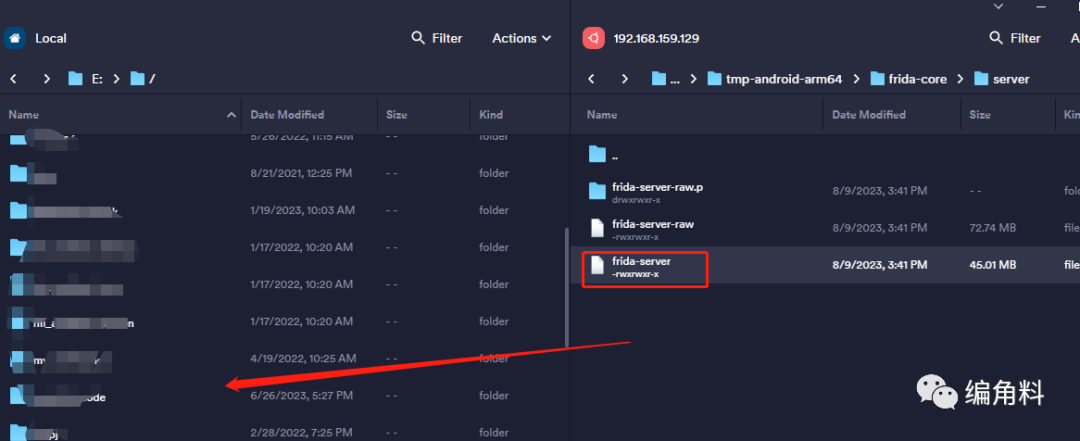The height and width of the screenshot is (441, 1080).
Task: Click the 72.74 MB size cell
Action: 993,228
